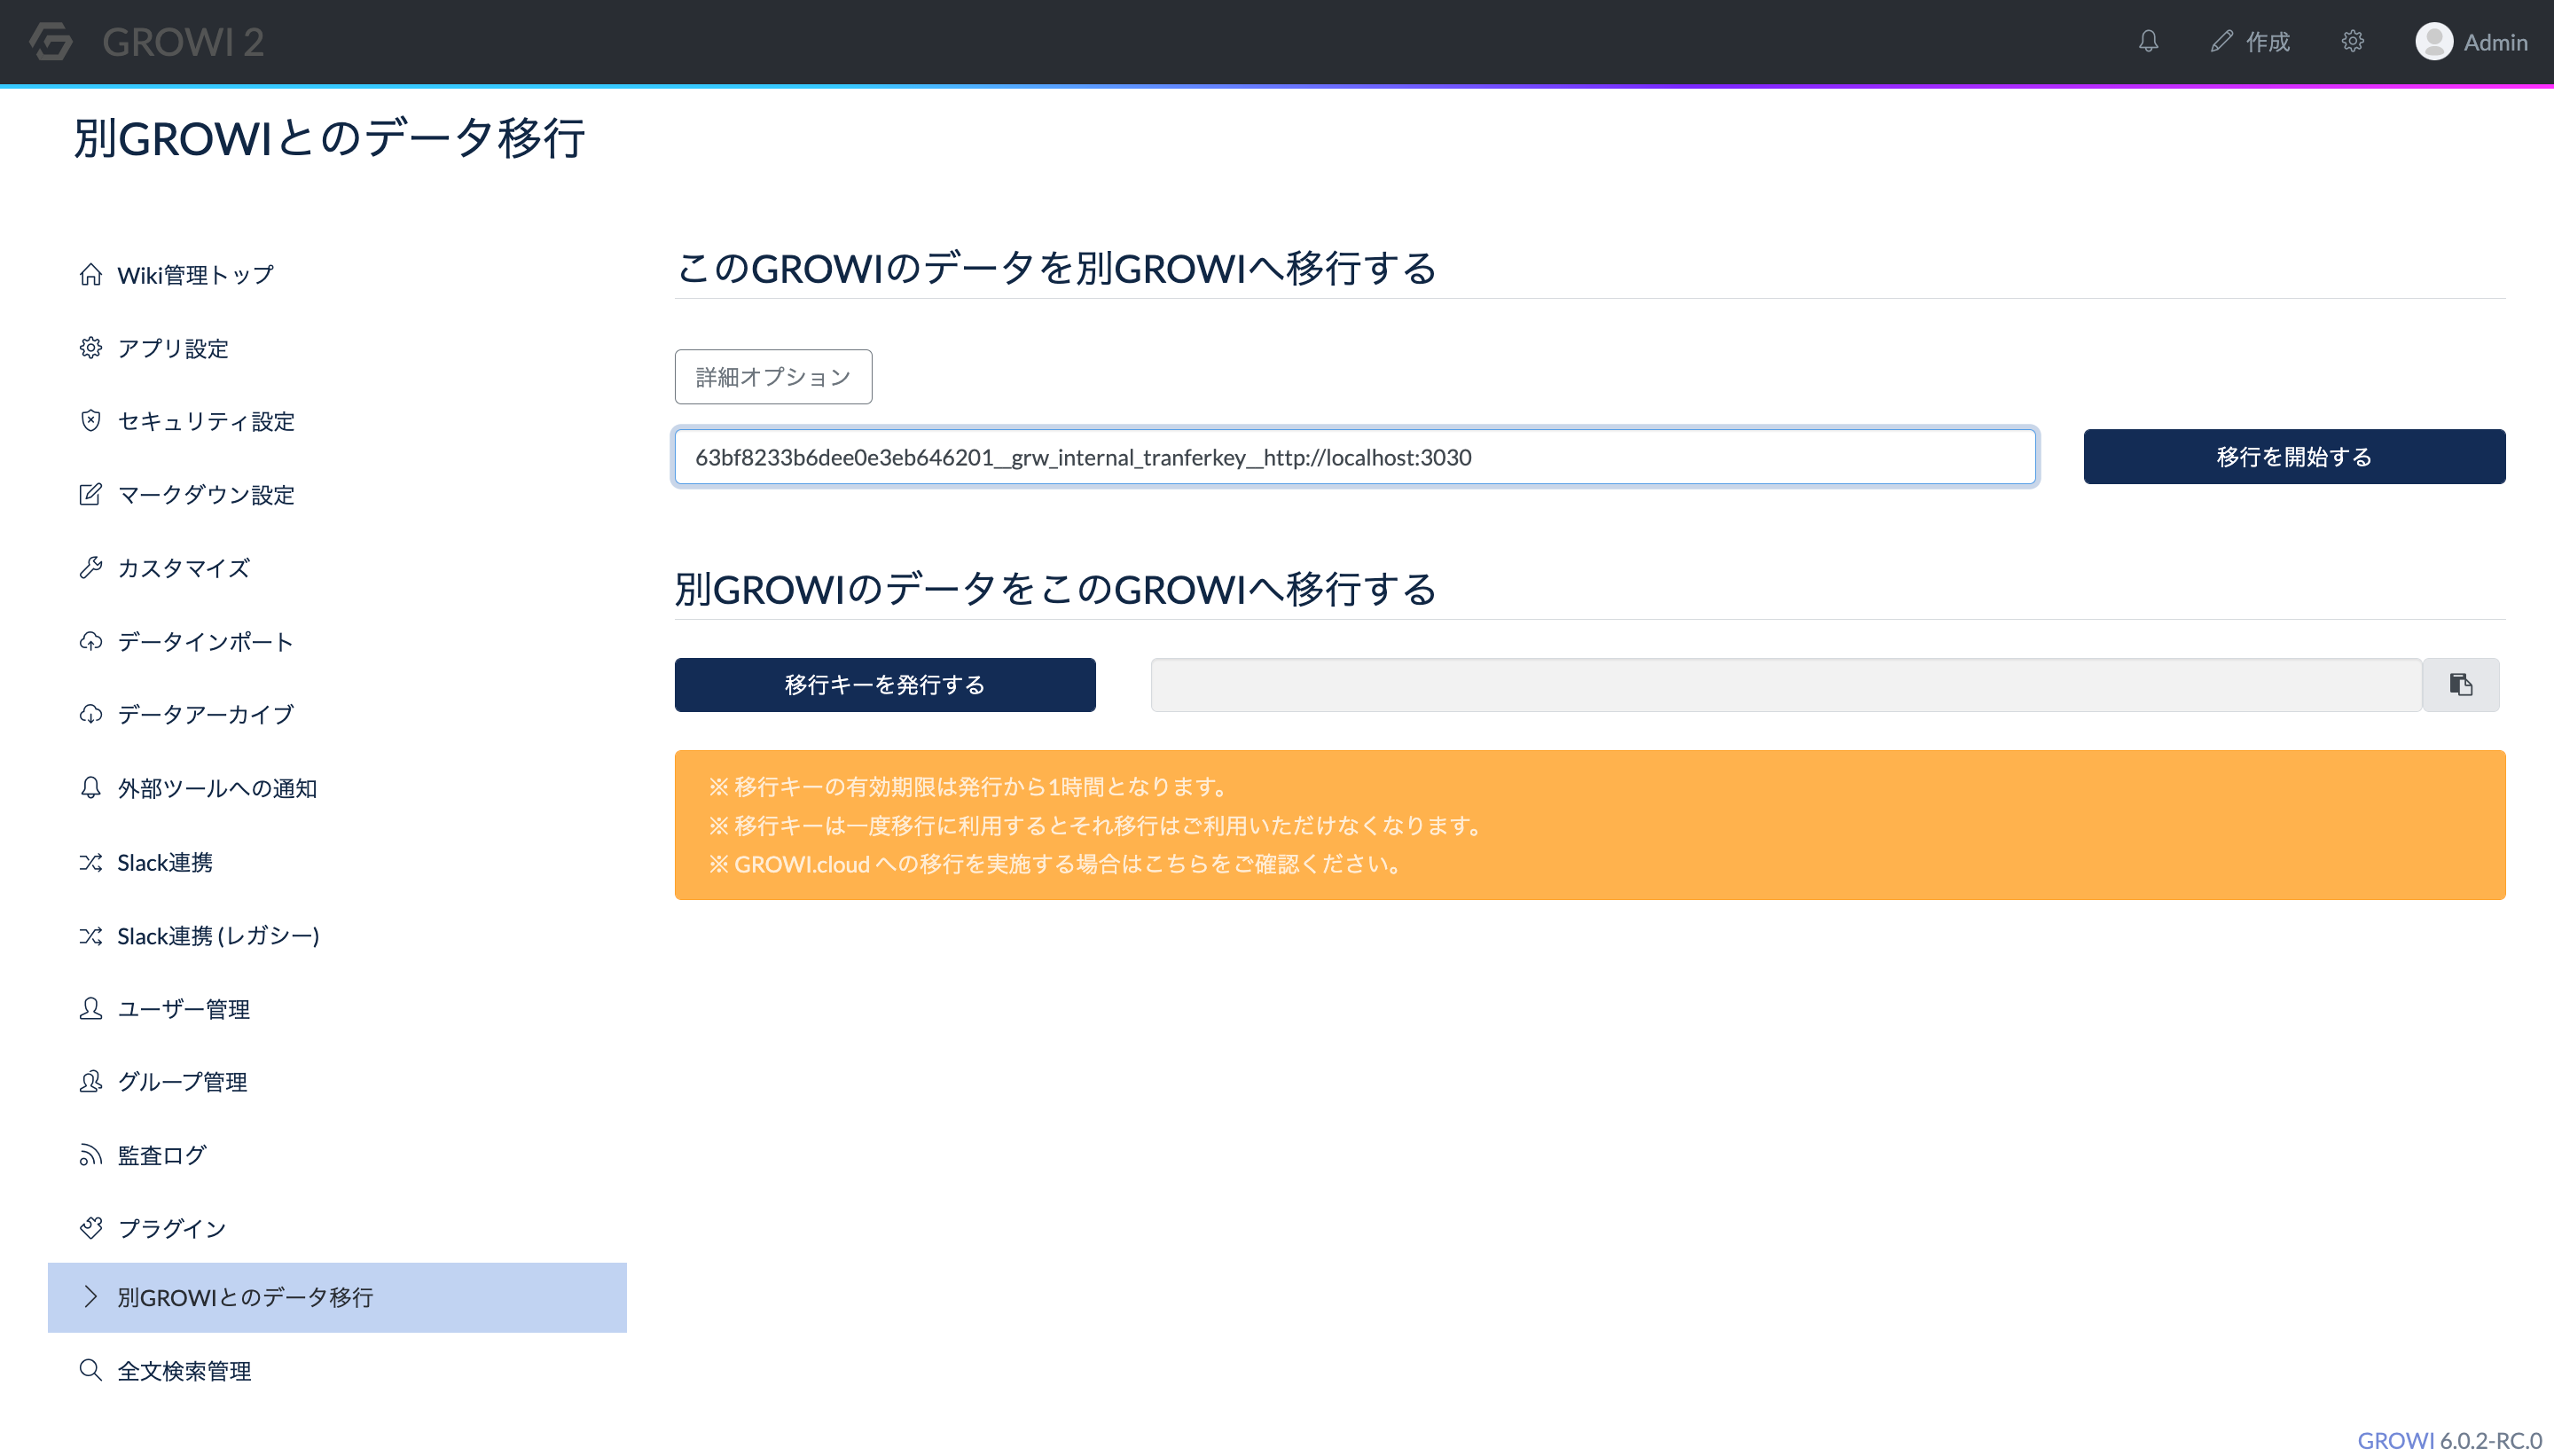This screenshot has width=2554, height=1456.
Task: Click the 作成 pencil create button
Action: coord(2250,41)
